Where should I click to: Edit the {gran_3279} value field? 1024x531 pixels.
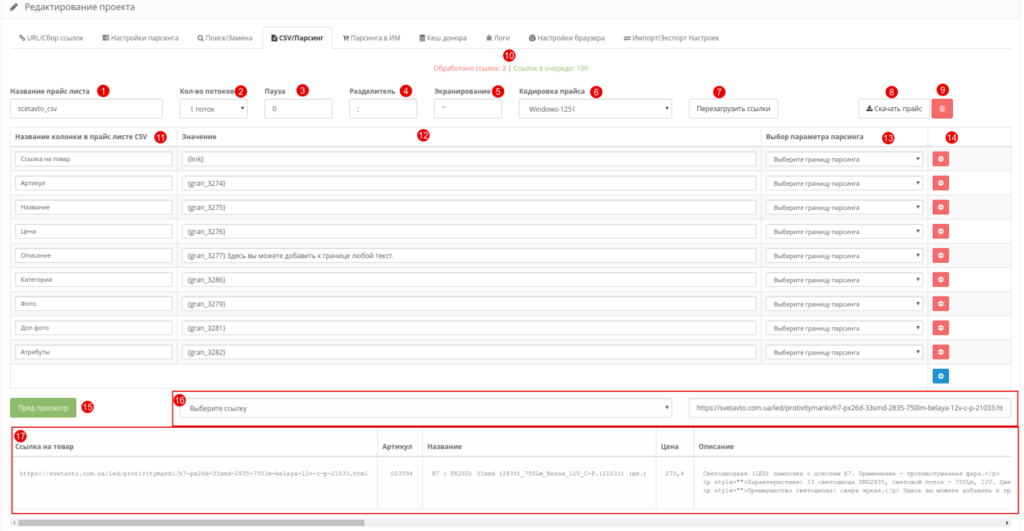469,304
